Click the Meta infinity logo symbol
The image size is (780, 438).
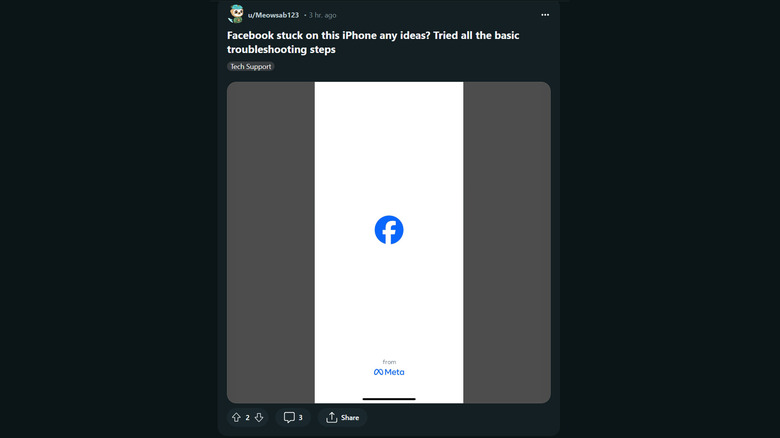[379, 372]
